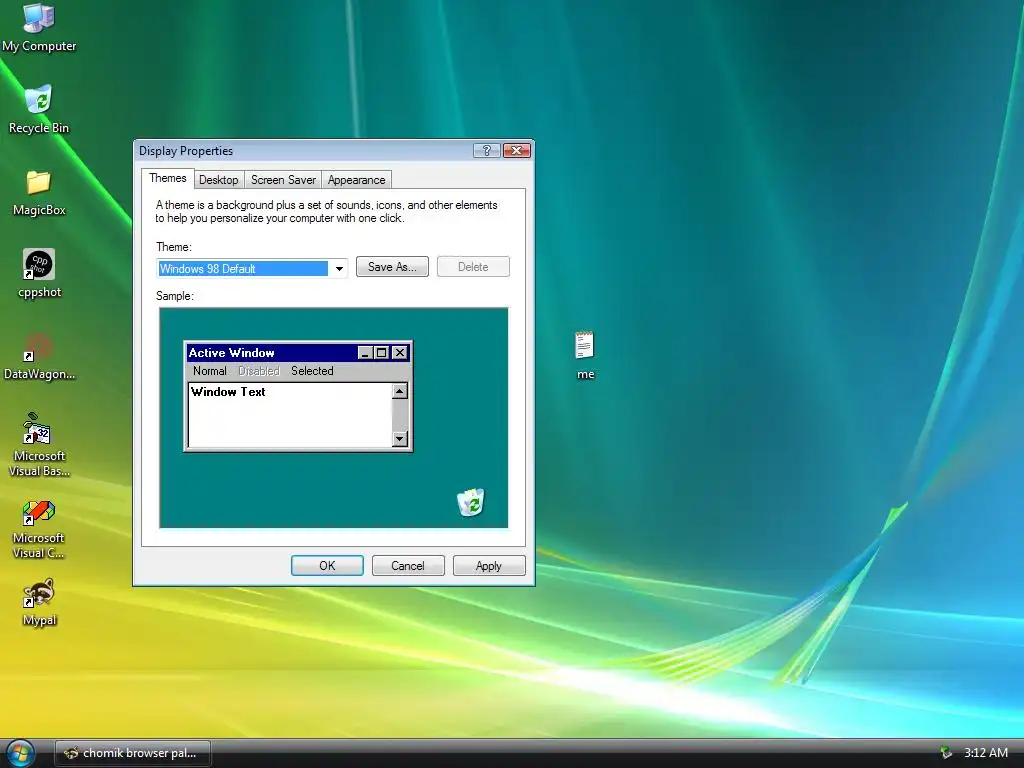Click the disabled Delete button
Image resolution: width=1024 pixels, height=768 pixels.
coord(473,266)
